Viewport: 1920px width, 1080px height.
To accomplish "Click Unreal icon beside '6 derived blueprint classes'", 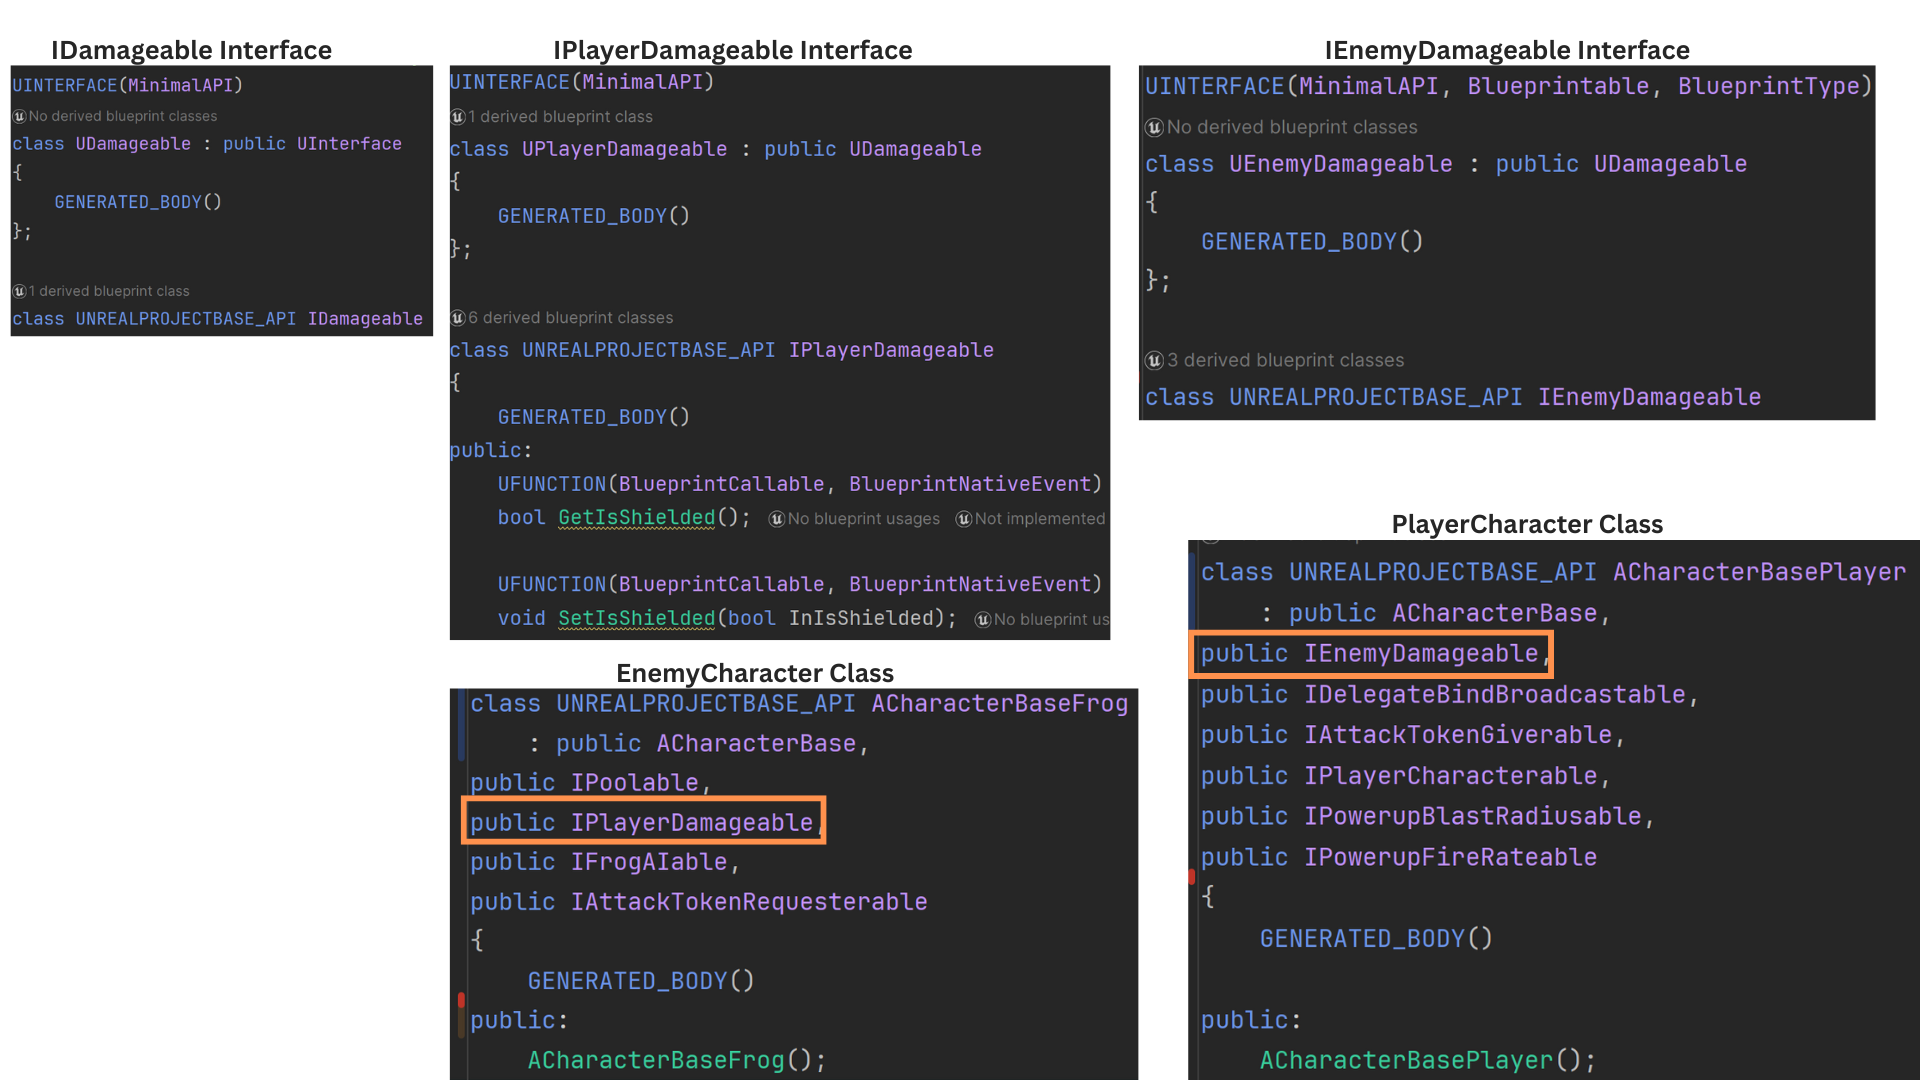I will point(458,318).
